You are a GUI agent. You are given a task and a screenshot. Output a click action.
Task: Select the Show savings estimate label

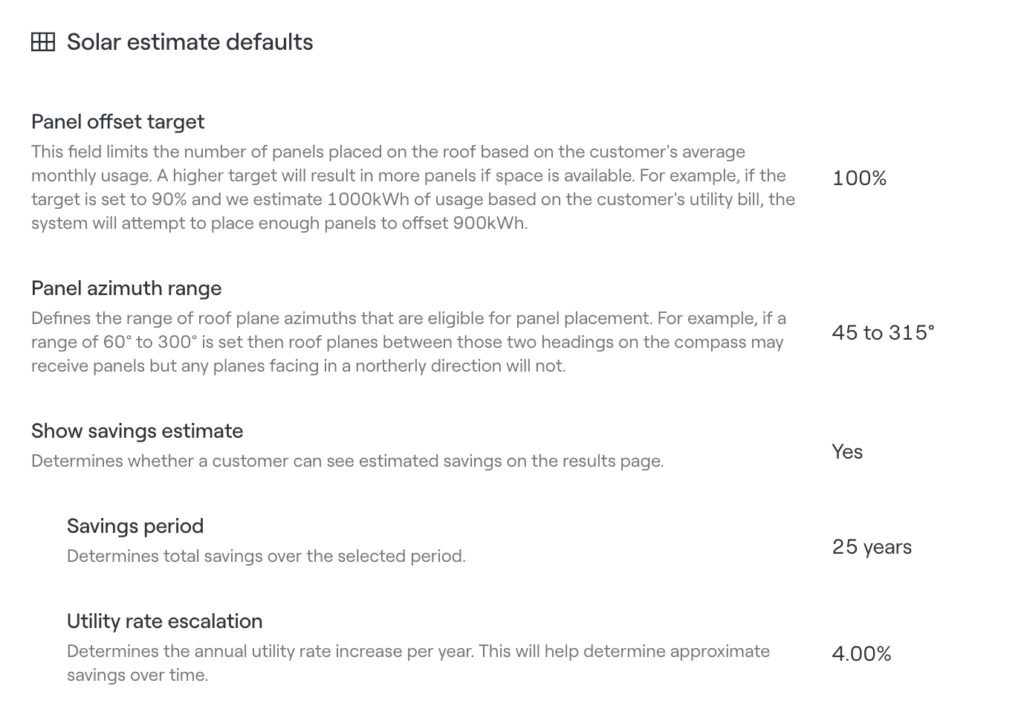[137, 431]
